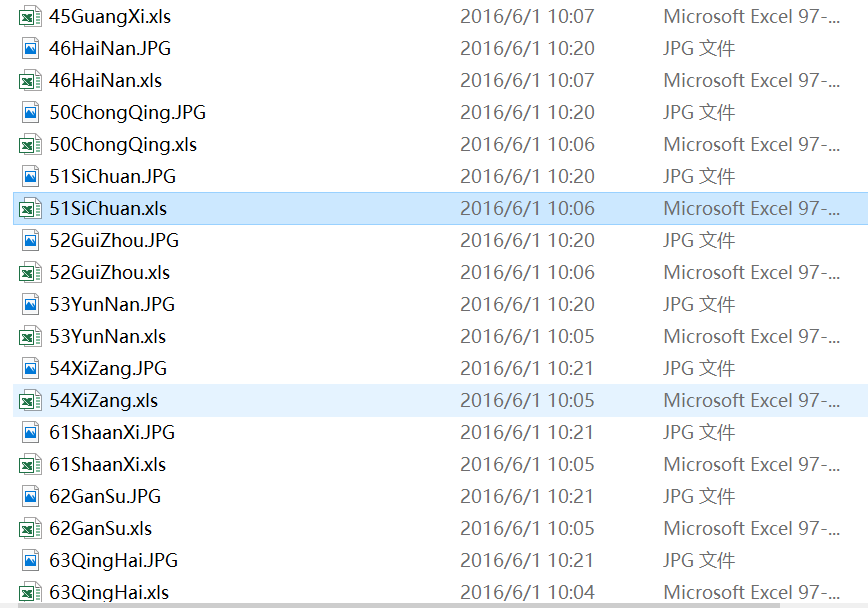This screenshot has width=868, height=608.
Task: Select the 61ShaanXi.JPG file name
Action: click(112, 433)
